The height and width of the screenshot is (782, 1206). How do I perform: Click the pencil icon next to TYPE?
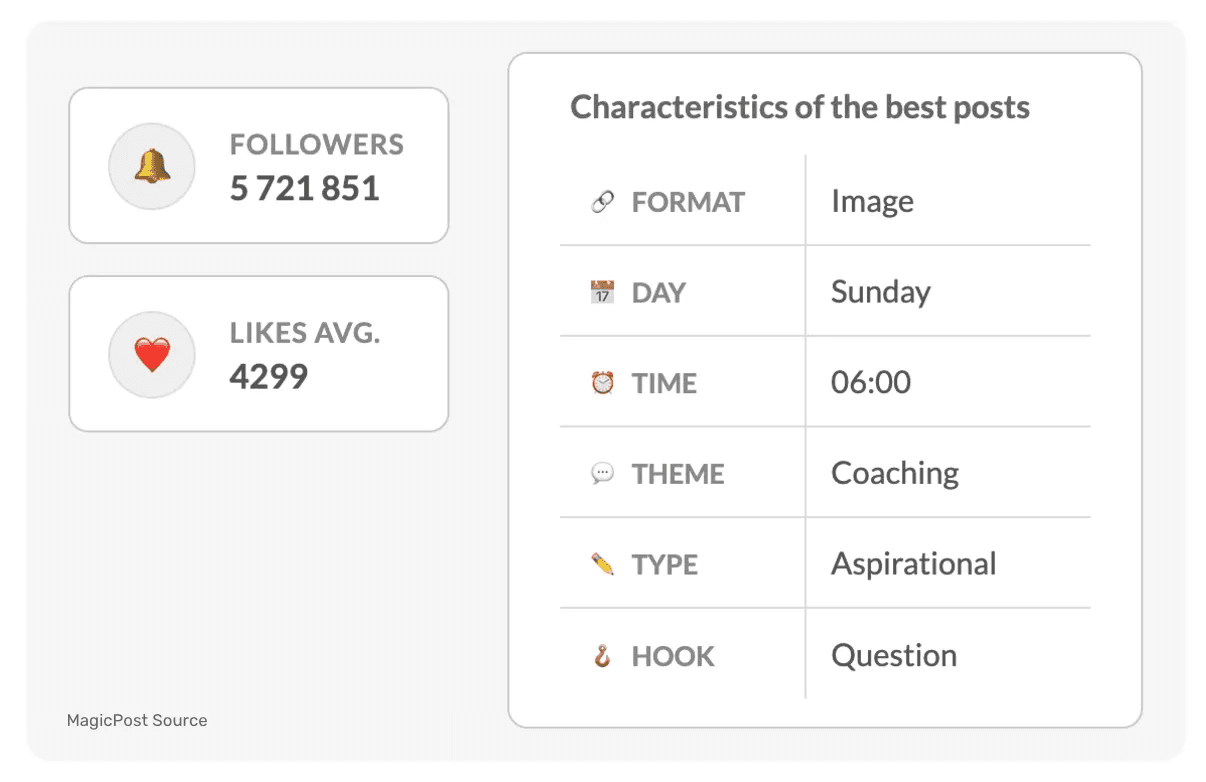[602, 565]
